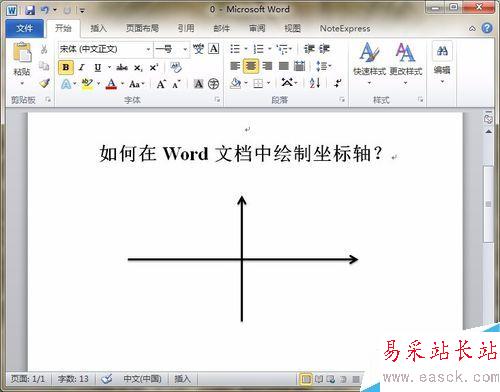The image size is (500, 392).
Task: Align text right
Action: (x=267, y=66)
